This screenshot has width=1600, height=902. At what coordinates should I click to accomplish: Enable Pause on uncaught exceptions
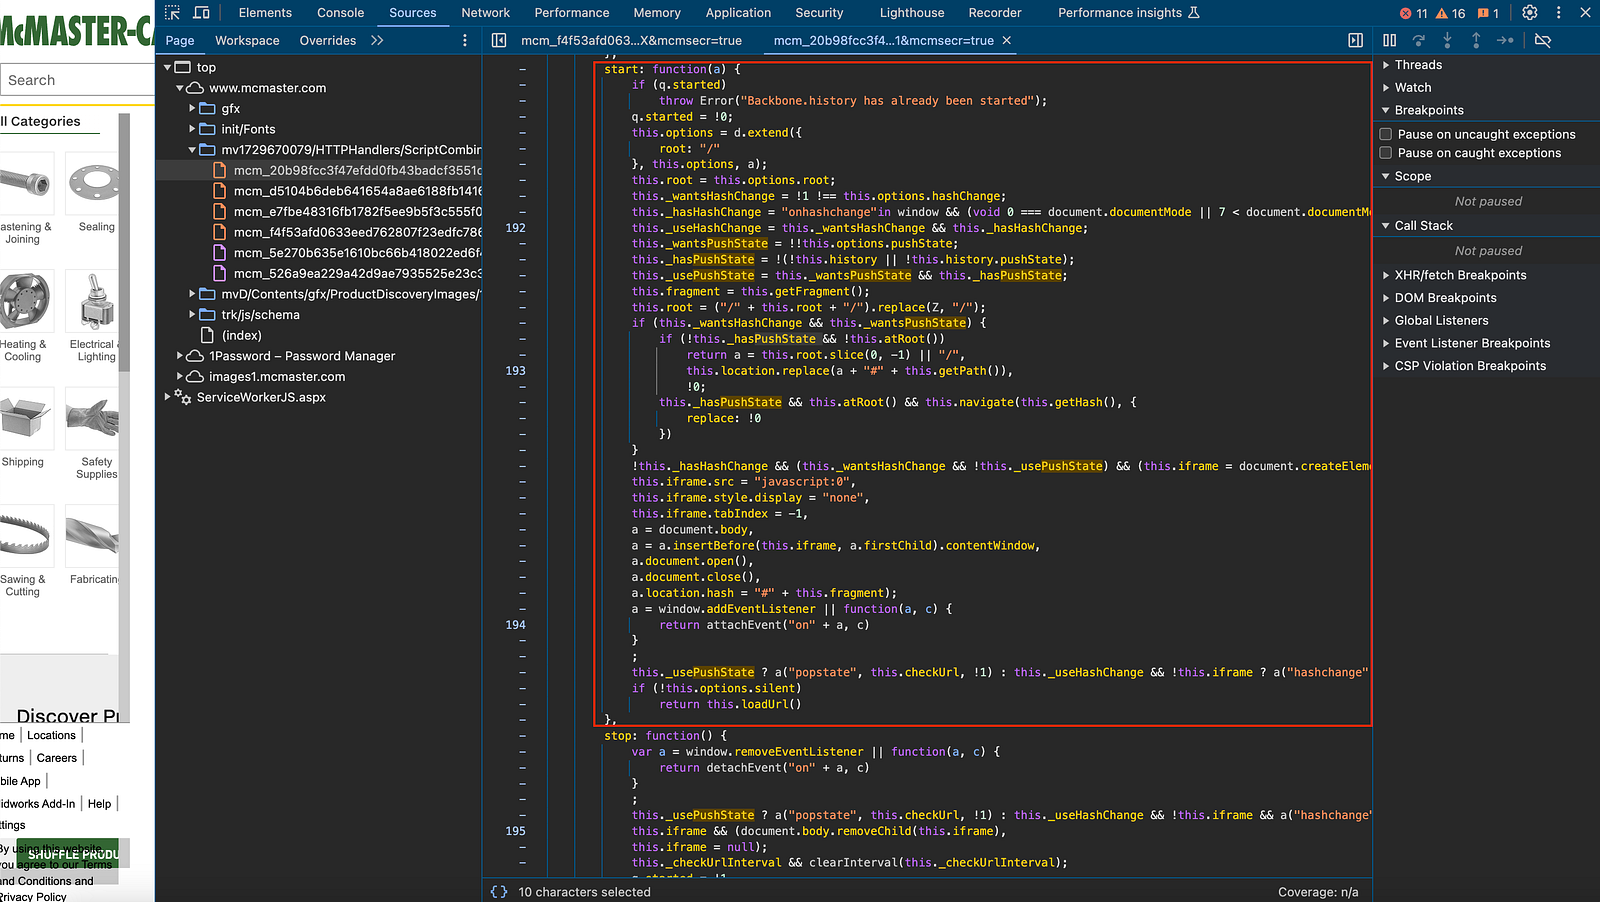click(1386, 134)
